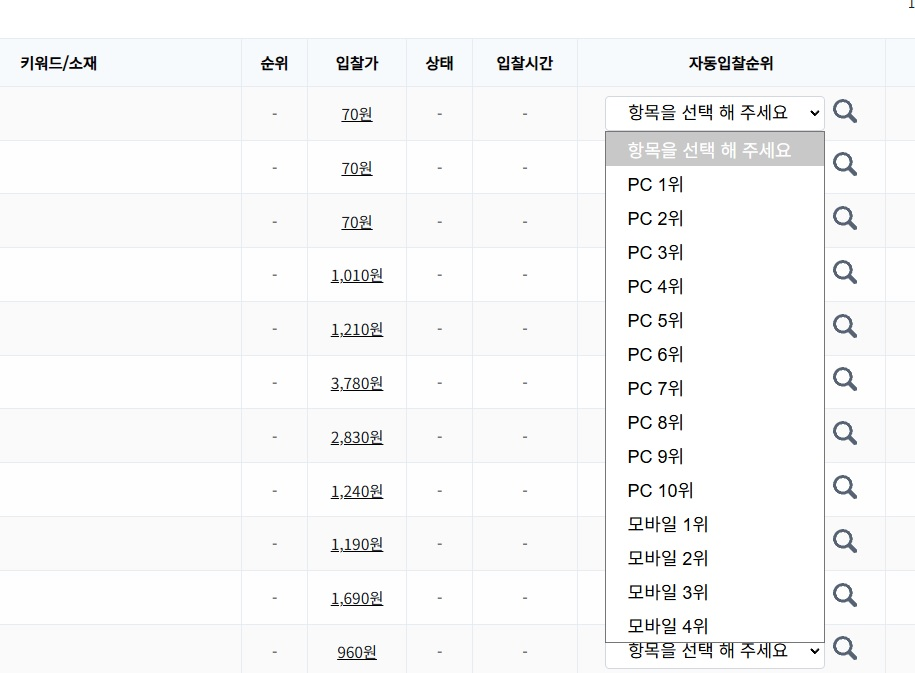Choose the 모바일 4위 option
The image size is (915, 673).
(668, 627)
